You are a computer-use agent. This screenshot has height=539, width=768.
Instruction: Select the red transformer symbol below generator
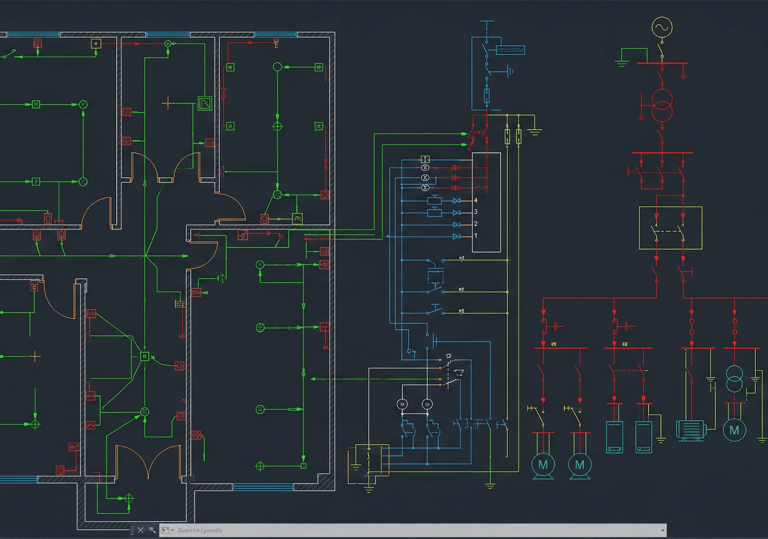pyautogui.click(x=661, y=105)
